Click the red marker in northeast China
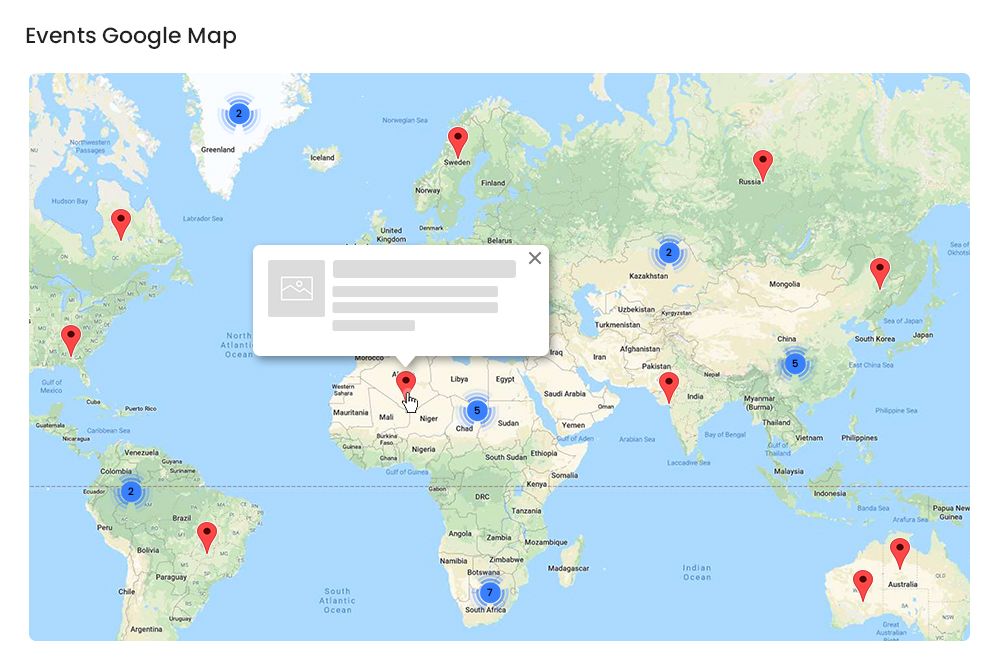Screen dimensions: 1000x667 (882, 268)
